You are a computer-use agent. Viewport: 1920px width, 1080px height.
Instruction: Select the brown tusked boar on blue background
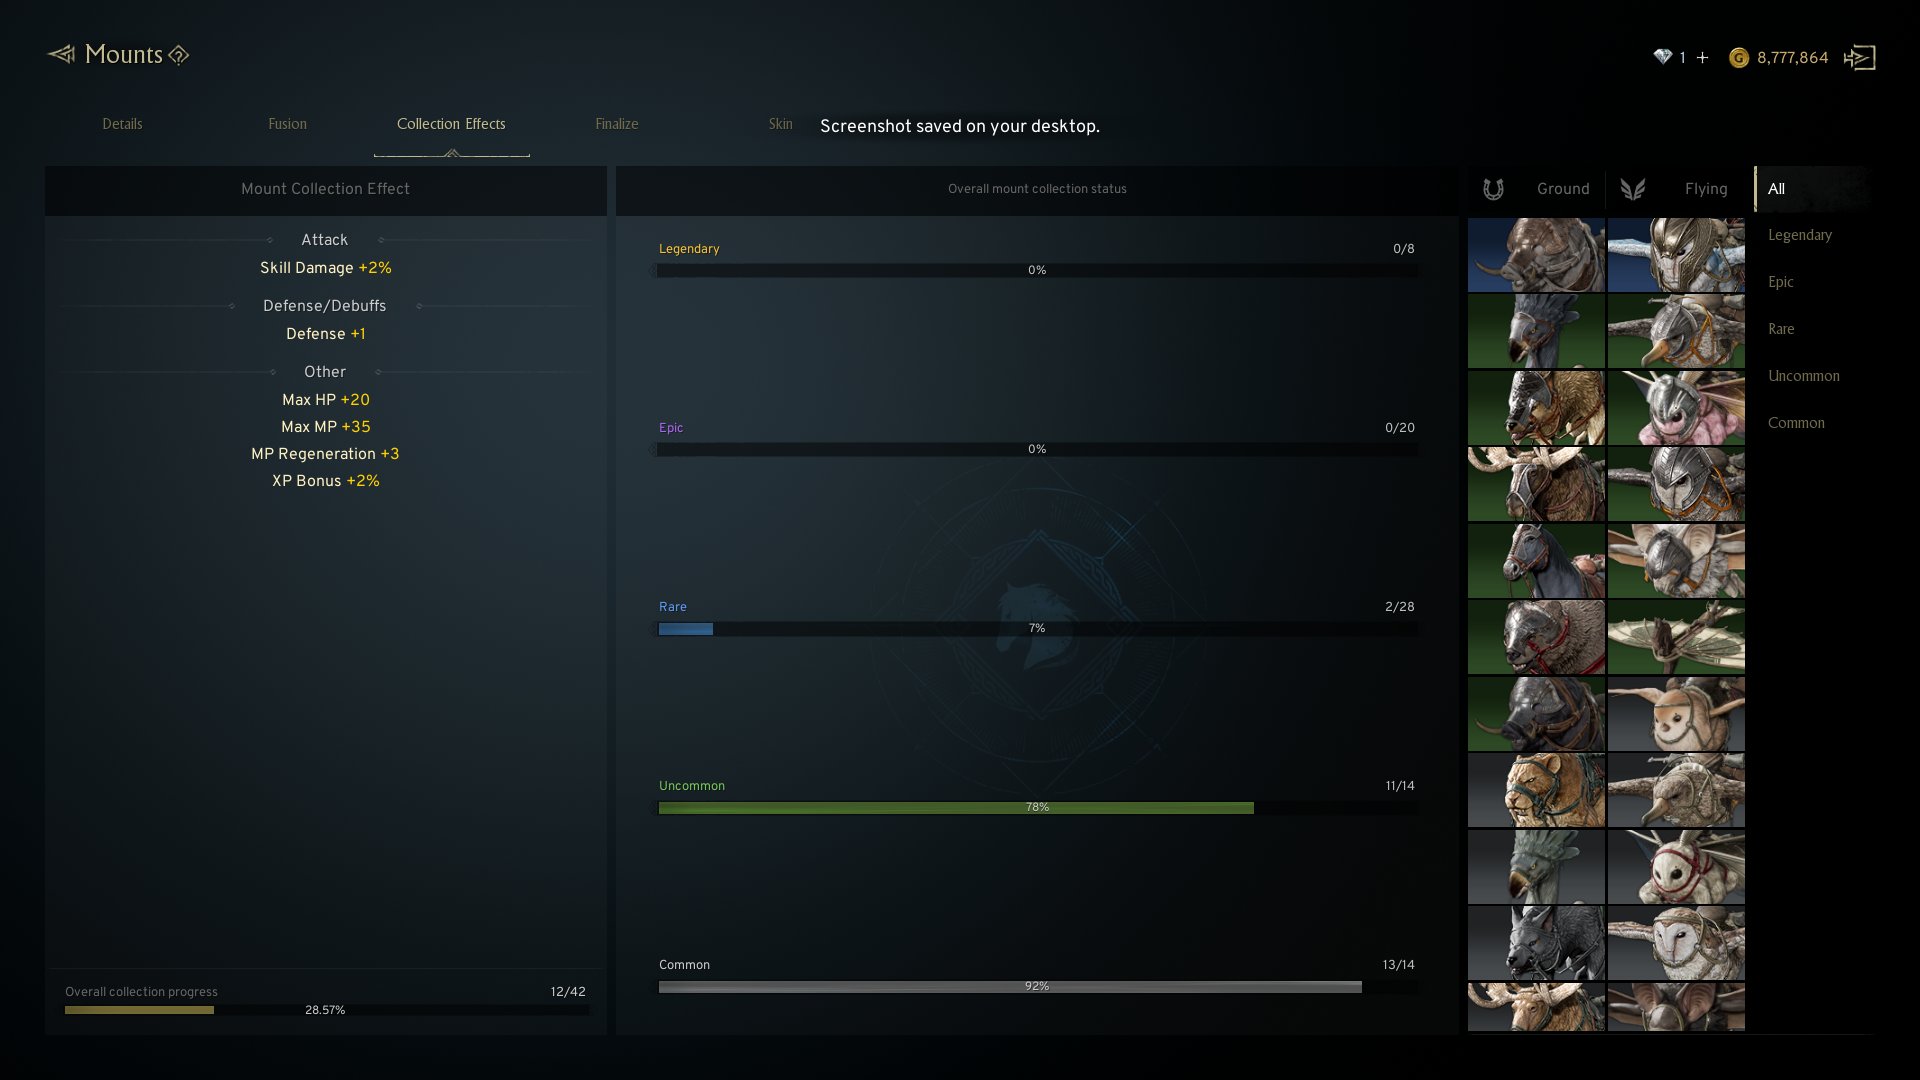1536,255
